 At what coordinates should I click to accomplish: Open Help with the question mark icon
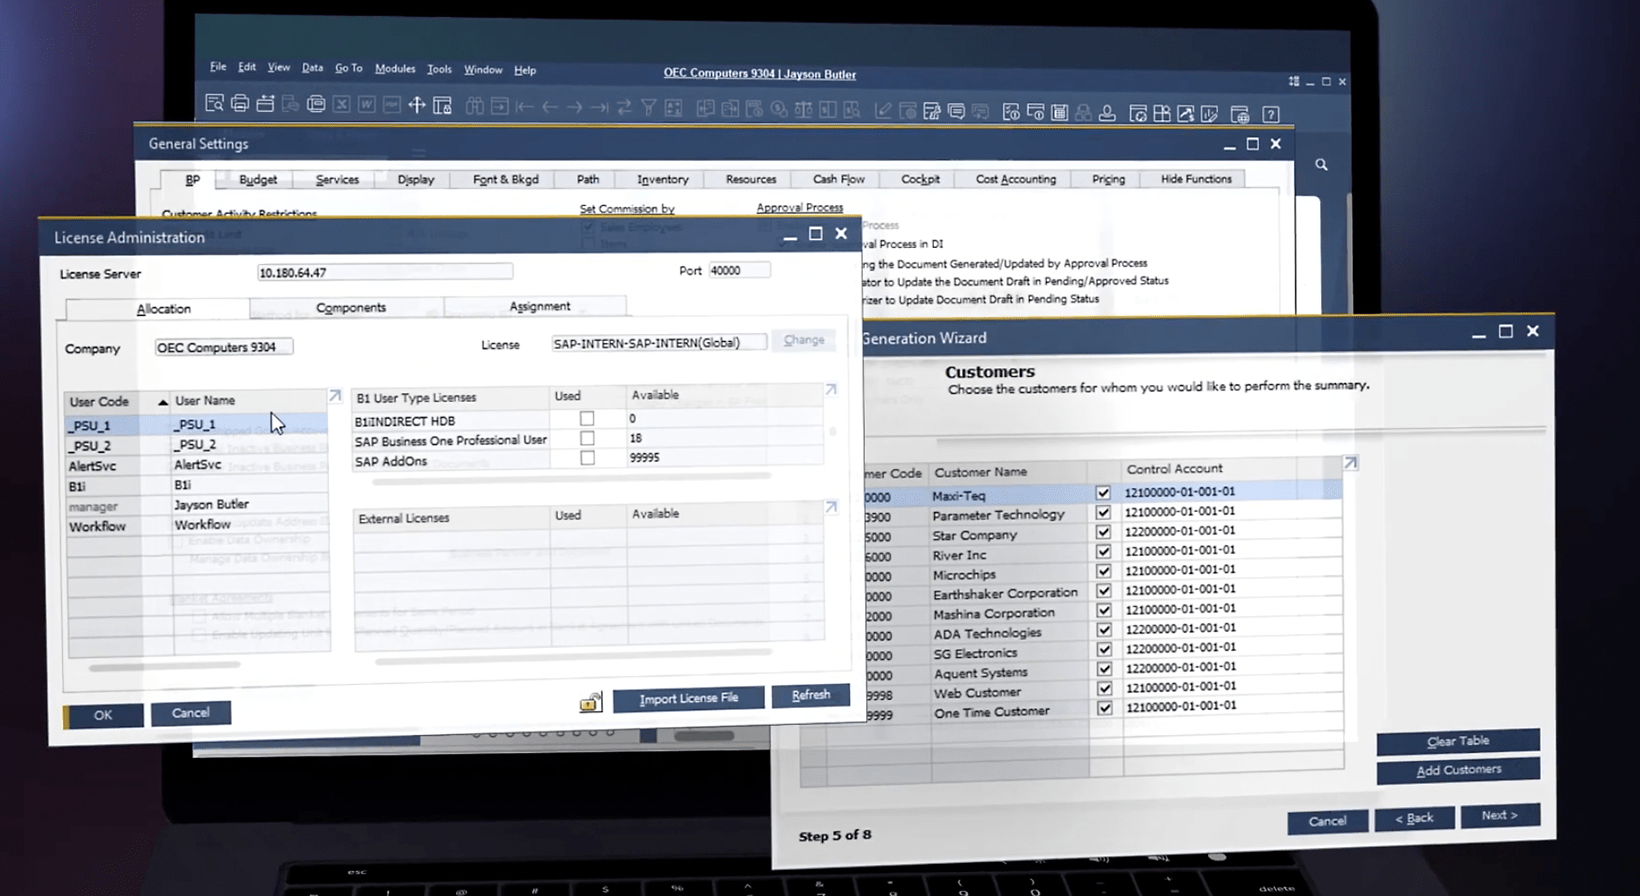pyautogui.click(x=1271, y=114)
